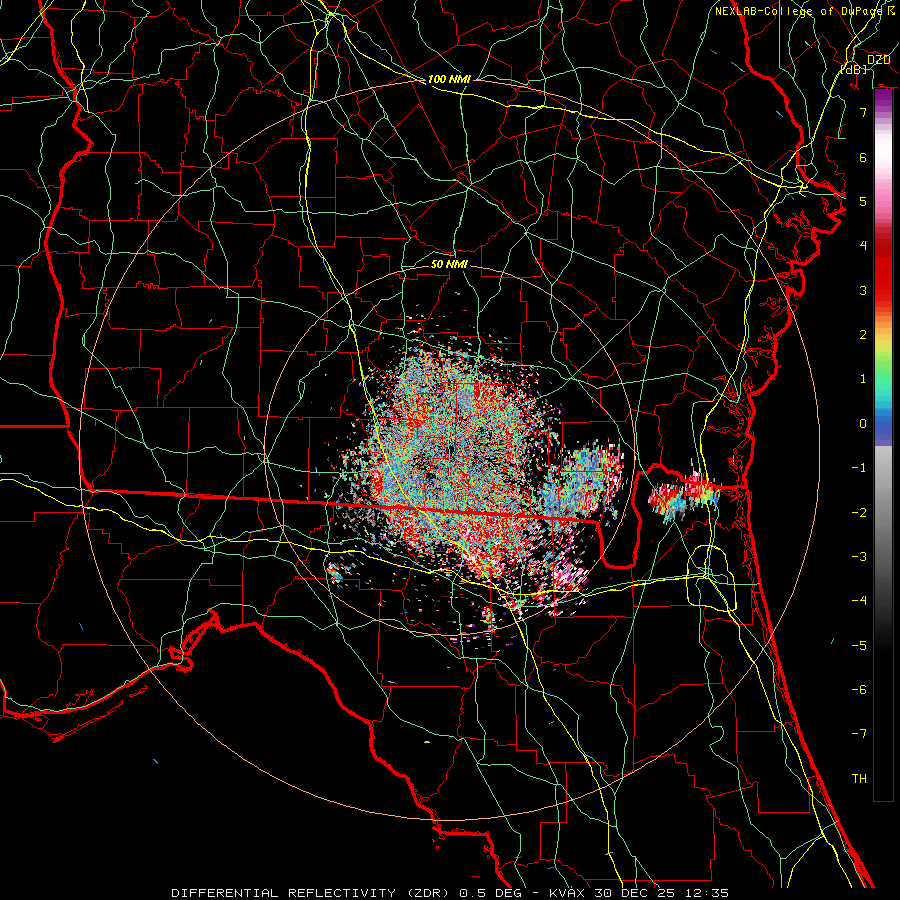Click the 7 value on the color scale
This screenshot has height=900, width=900.
pyautogui.click(x=863, y=112)
